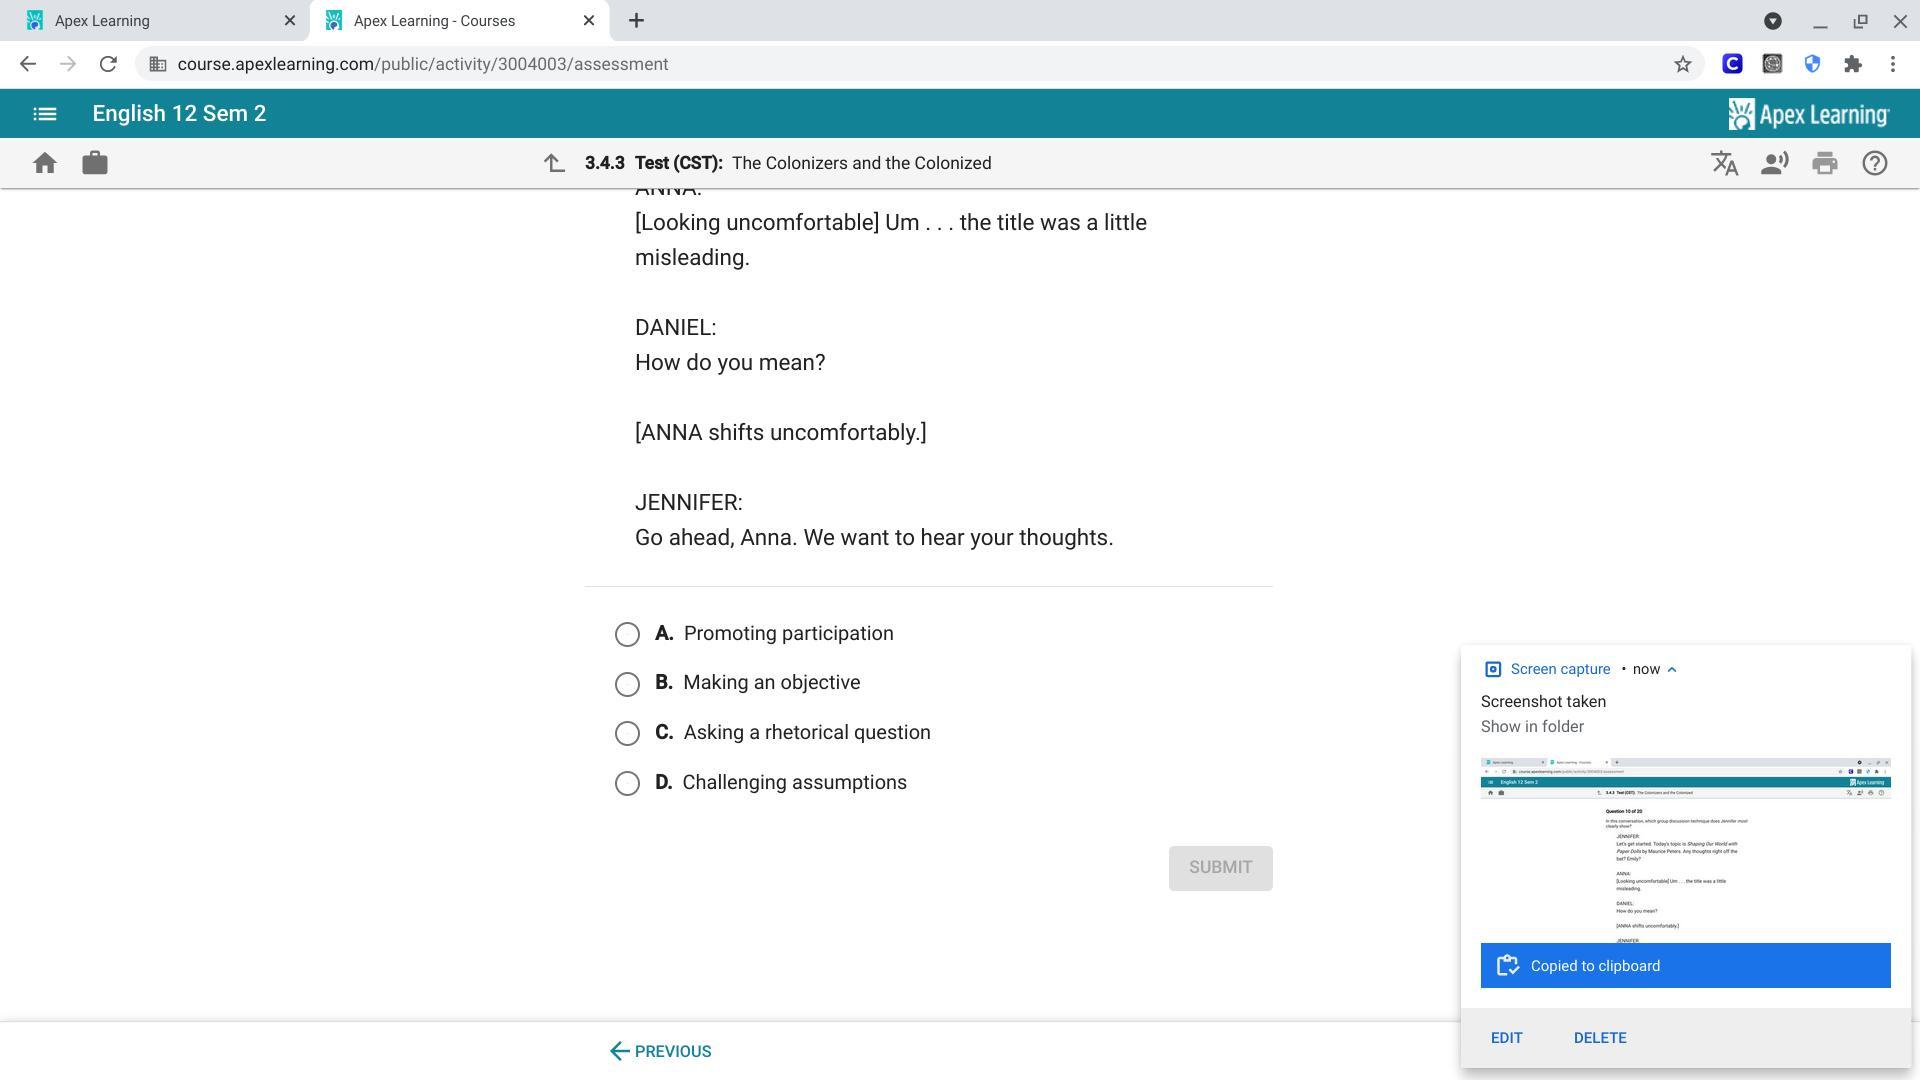Screen dimensions: 1920x1080
Task: Activate the text-to-speech reader icon
Action: pos(1774,163)
